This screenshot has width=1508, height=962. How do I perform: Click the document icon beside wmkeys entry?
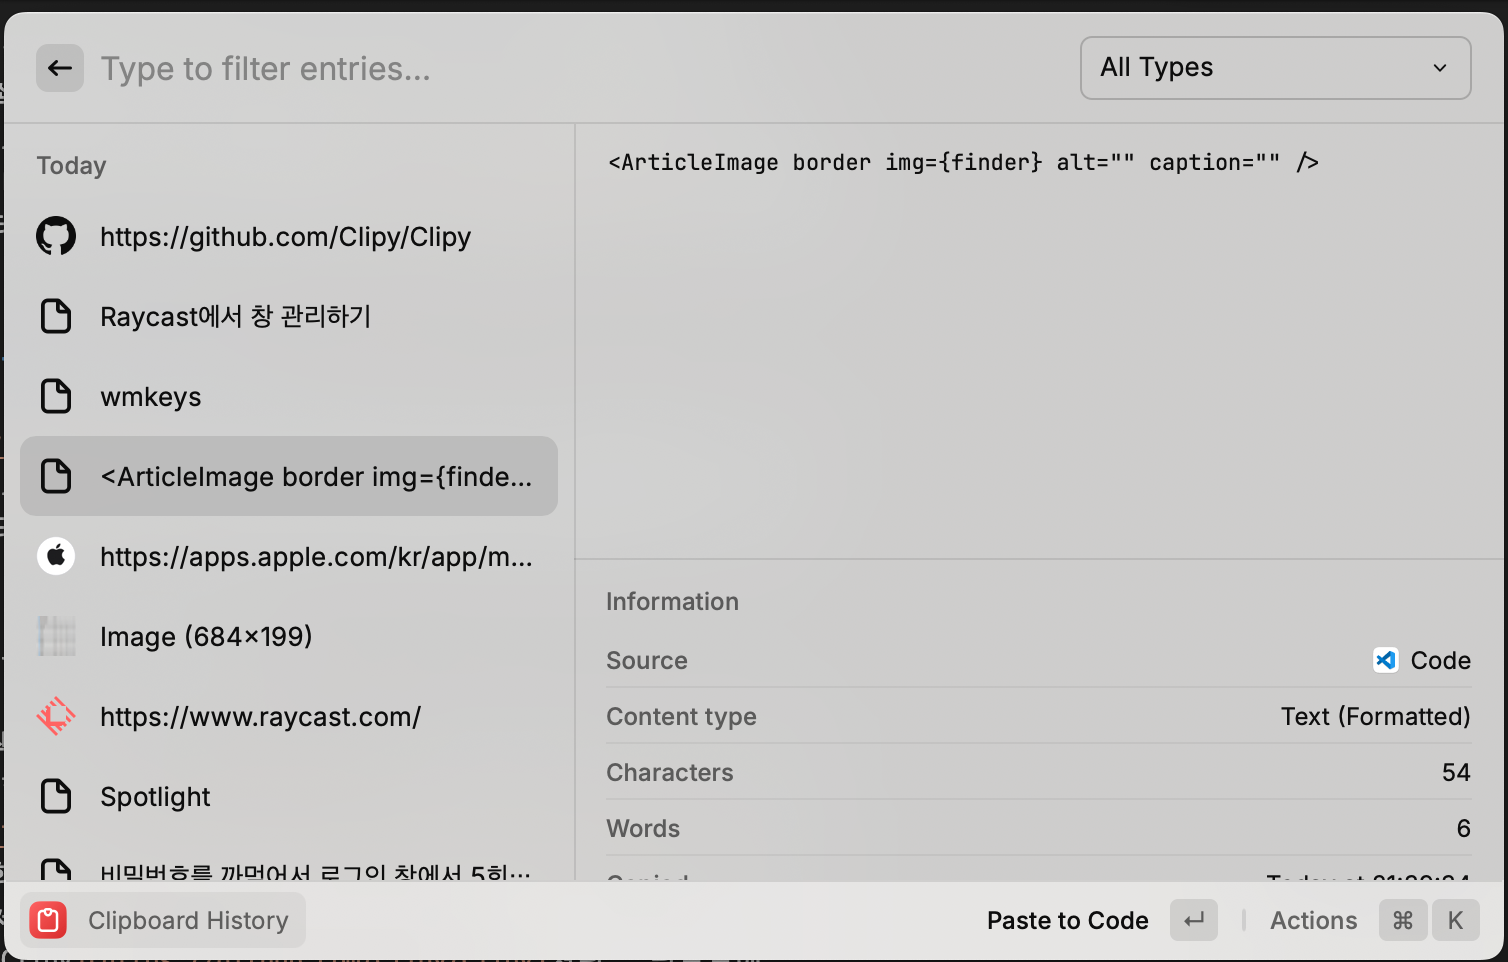[x=56, y=396]
